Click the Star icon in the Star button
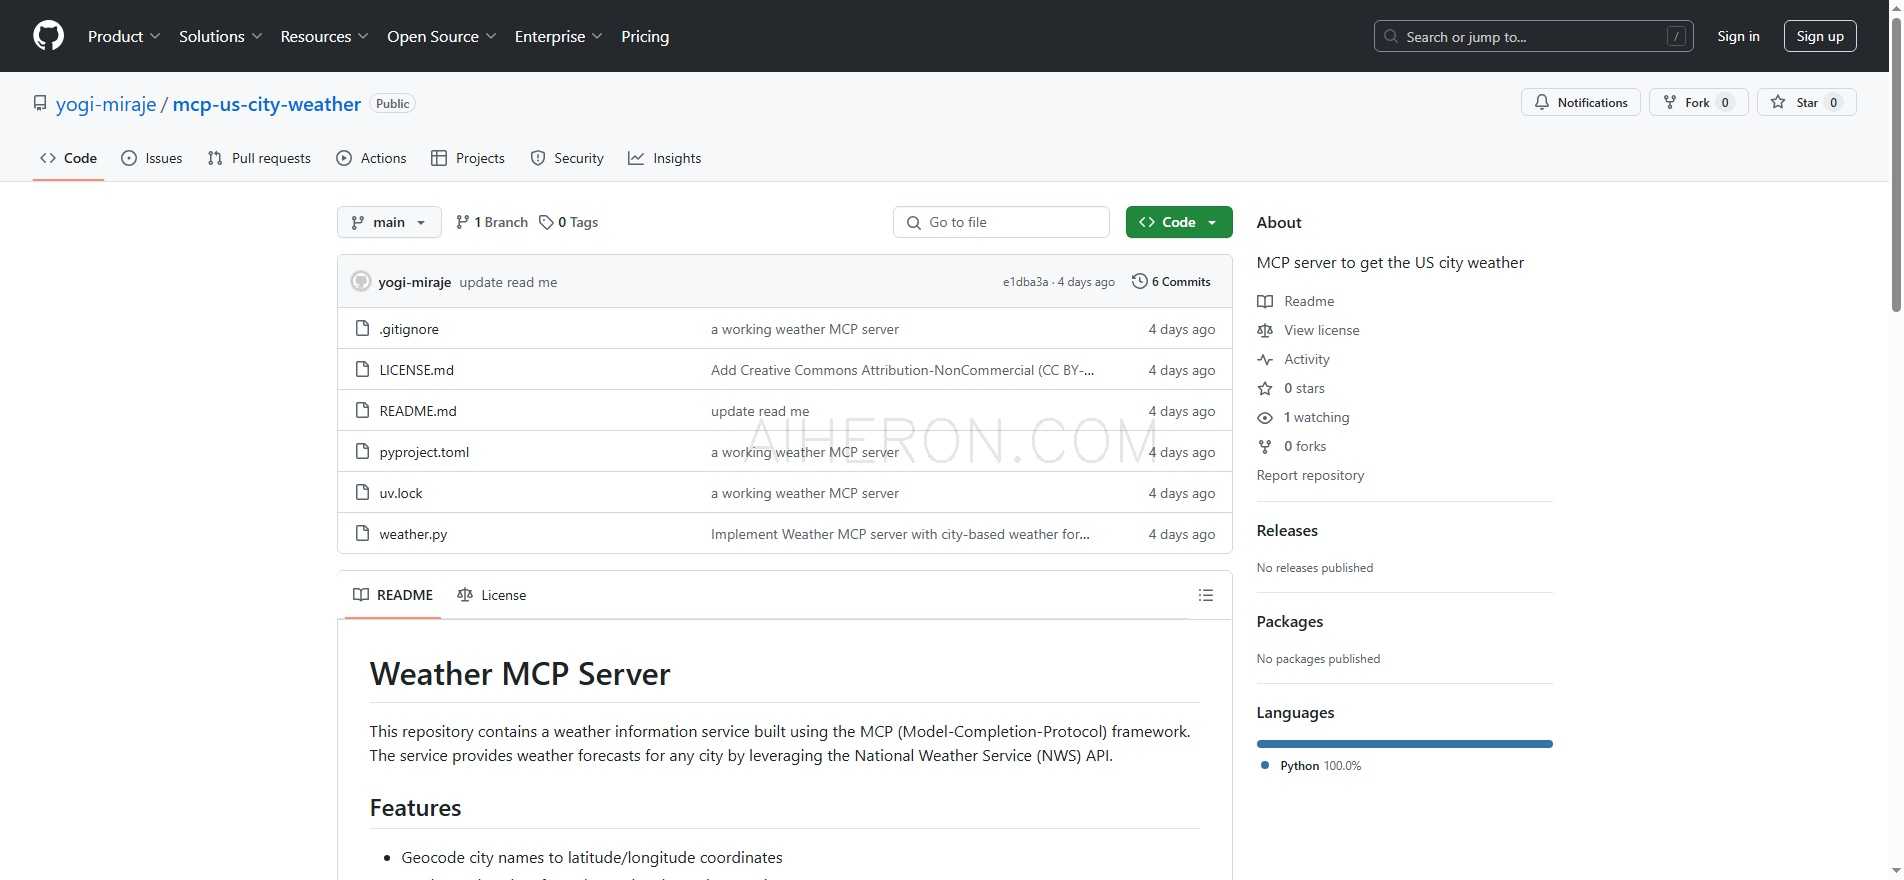The image size is (1904, 880). 1778,102
